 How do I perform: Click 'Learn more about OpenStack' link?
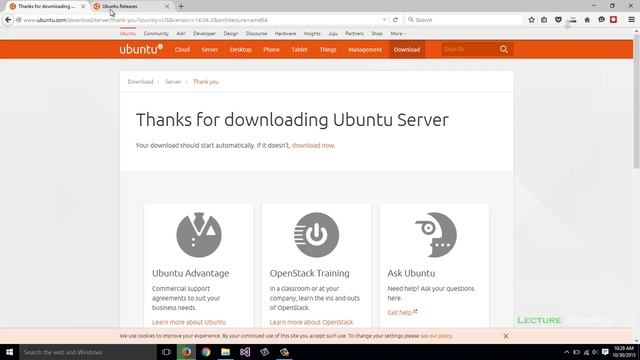311,322
